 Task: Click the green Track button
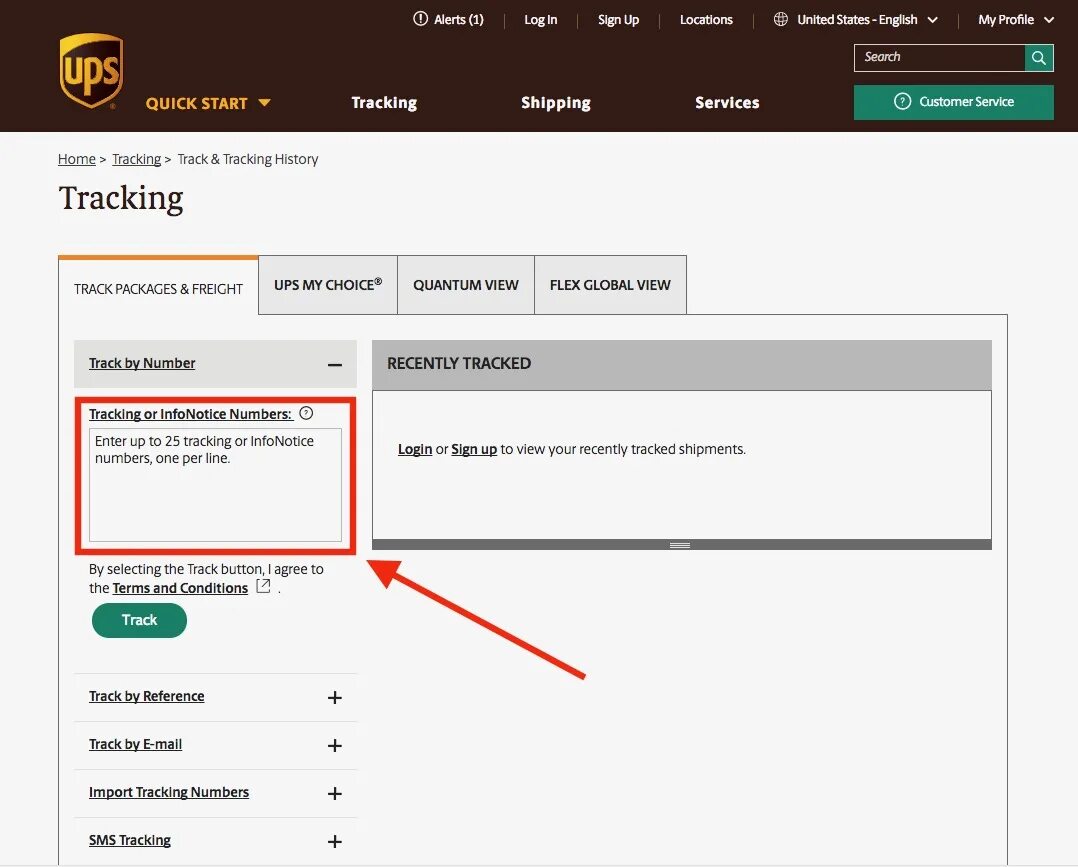[x=140, y=620]
